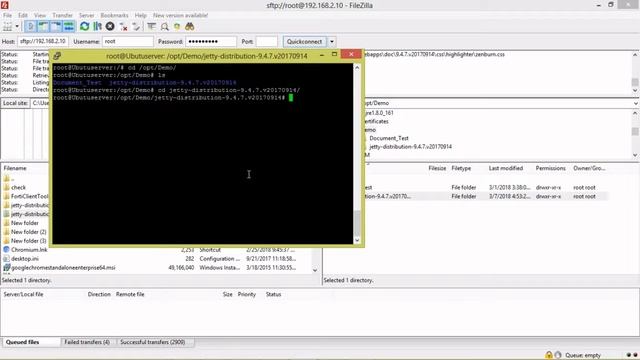Open the Transfer menu
The image size is (640, 360).
point(62,15)
